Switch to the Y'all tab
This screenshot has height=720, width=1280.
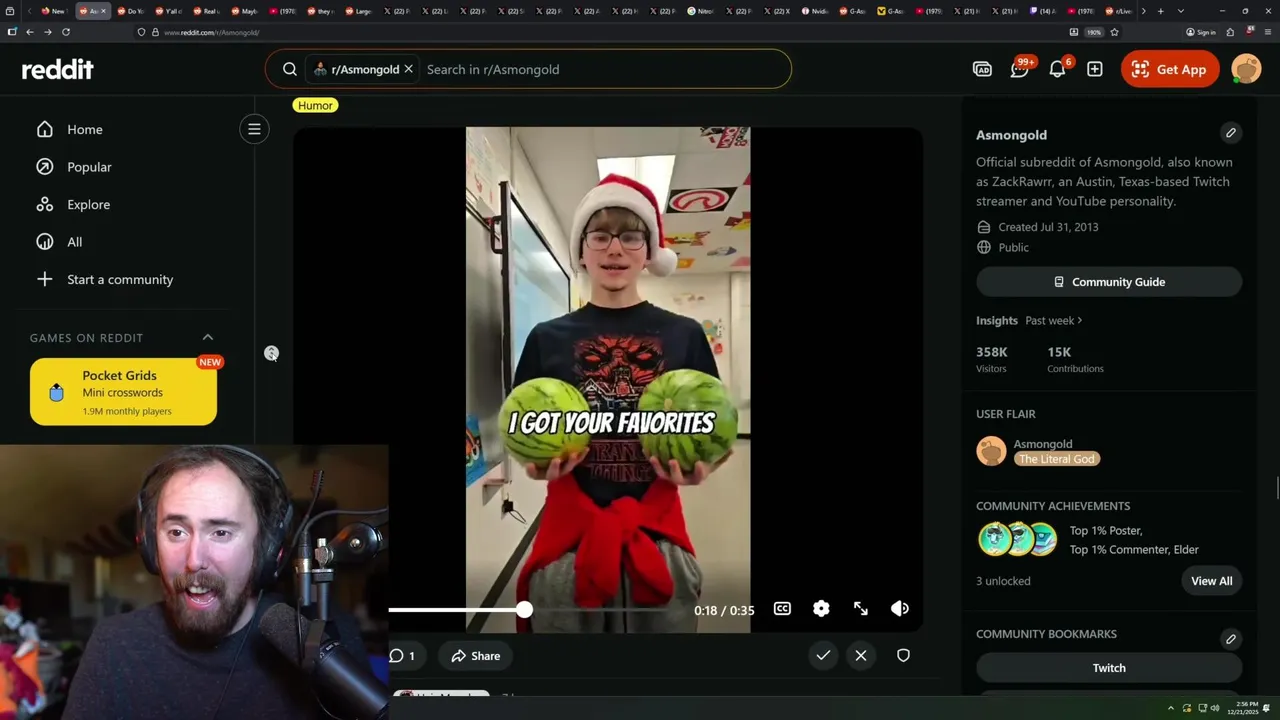click(168, 11)
